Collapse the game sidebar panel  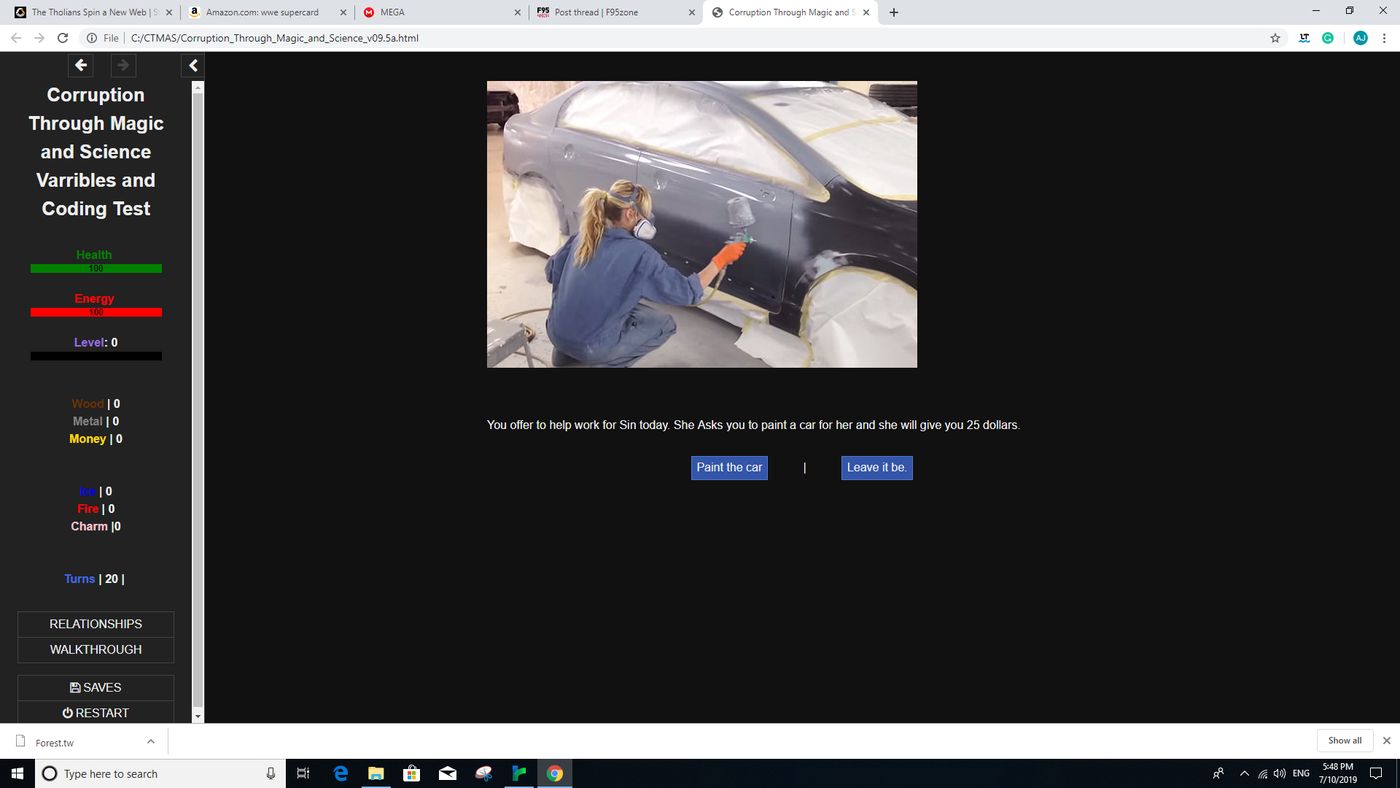click(193, 65)
